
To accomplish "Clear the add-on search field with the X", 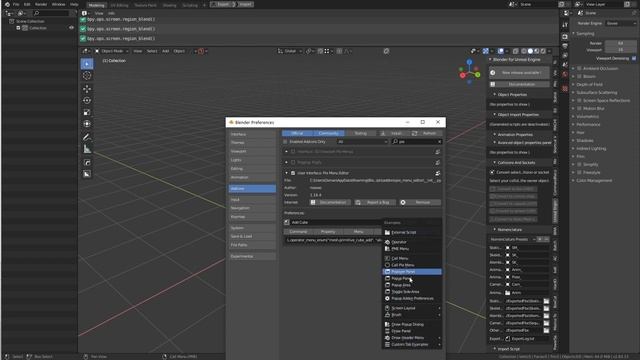I will pyautogui.click(x=439, y=142).
